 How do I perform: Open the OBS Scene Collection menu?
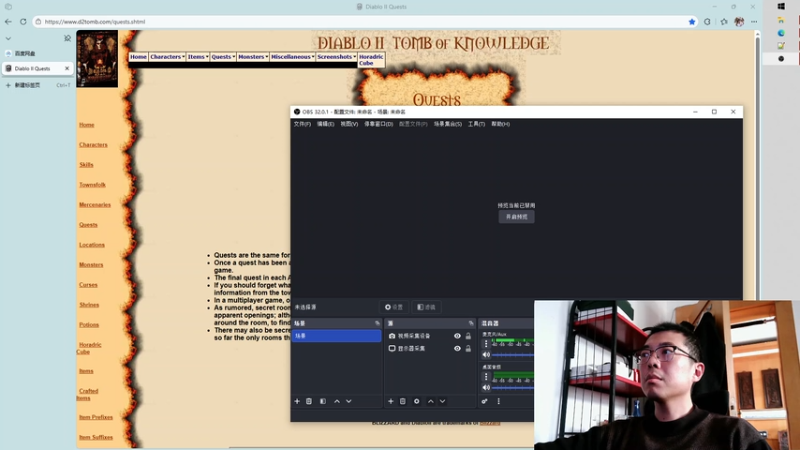pos(447,124)
